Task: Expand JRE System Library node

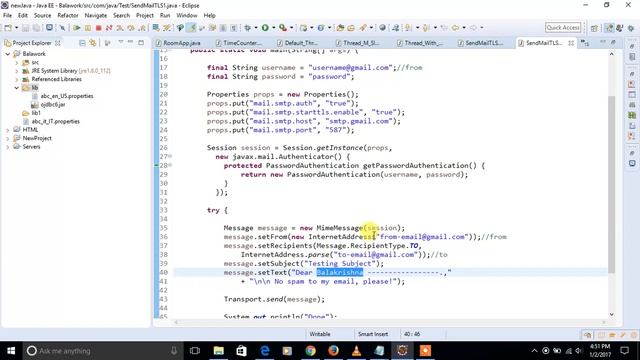Action: [17, 71]
